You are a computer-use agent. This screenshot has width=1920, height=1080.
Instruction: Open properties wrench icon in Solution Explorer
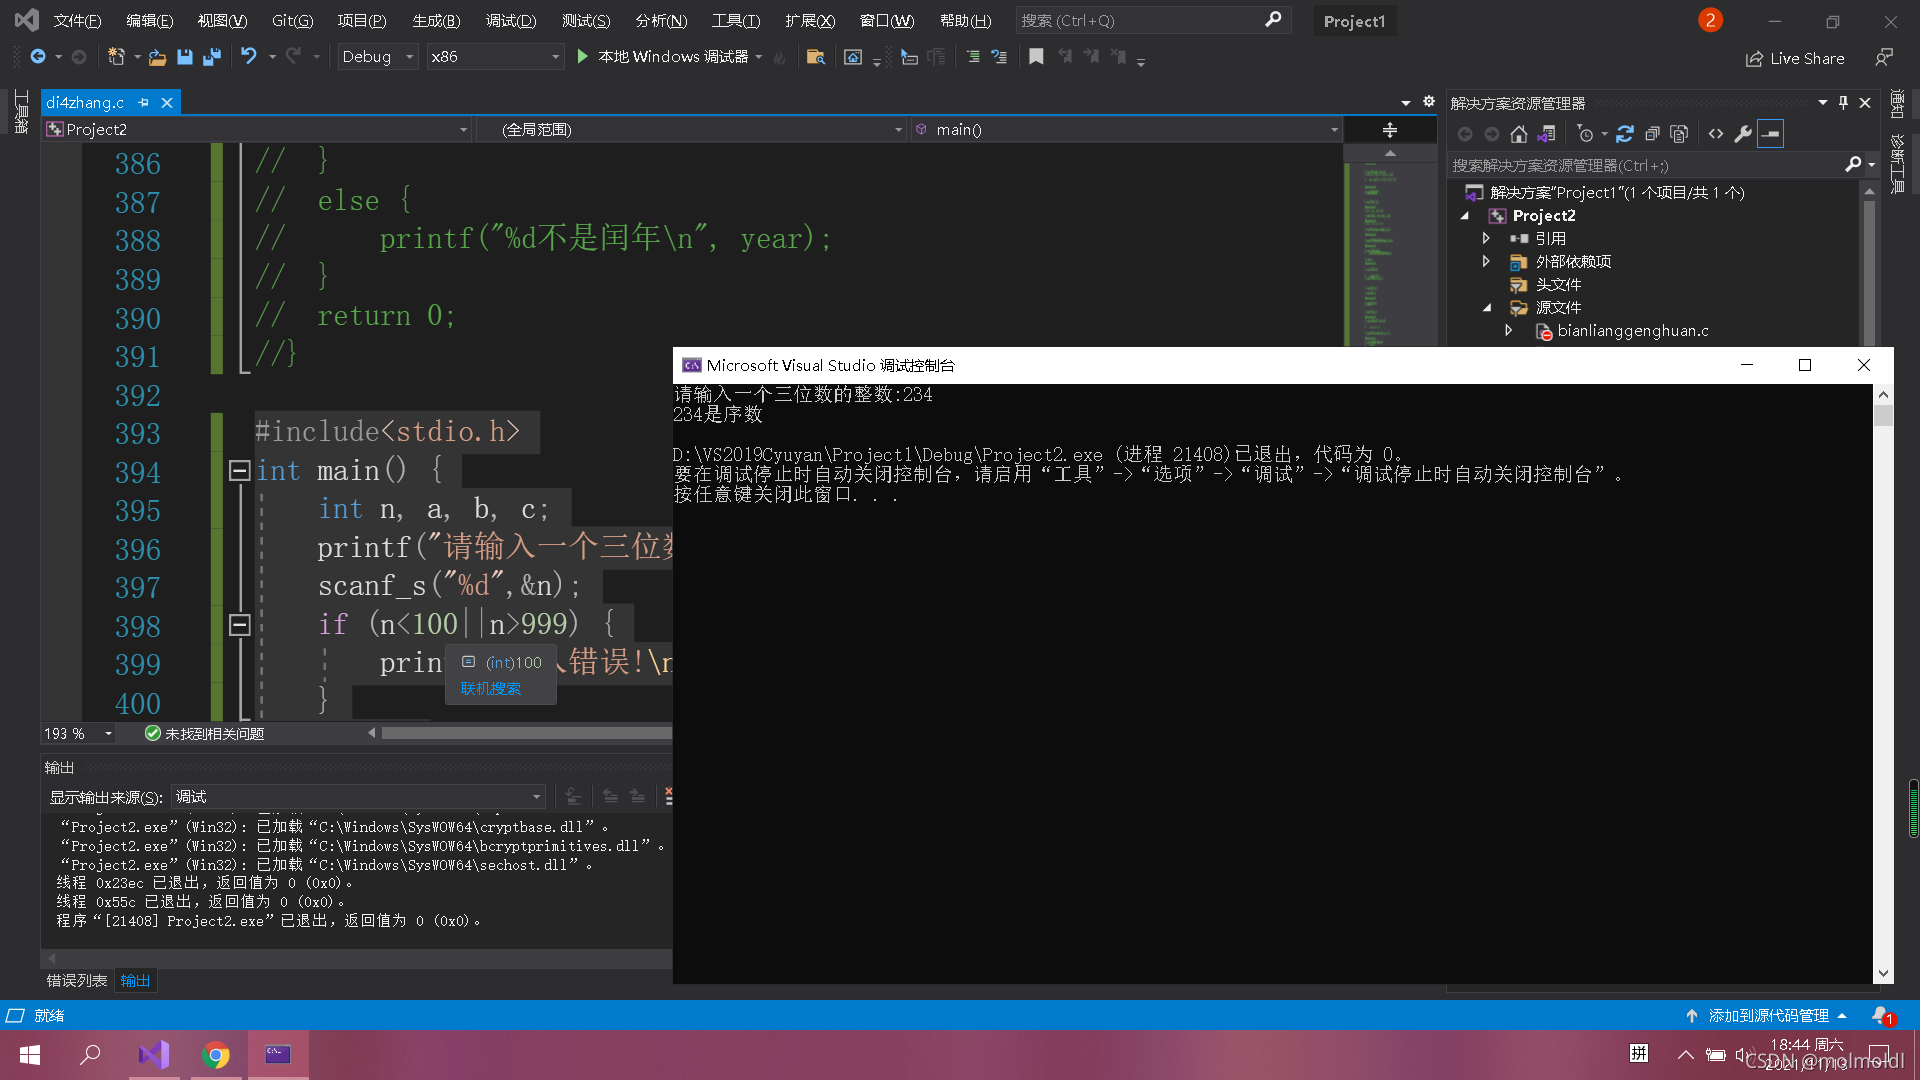[1743, 134]
